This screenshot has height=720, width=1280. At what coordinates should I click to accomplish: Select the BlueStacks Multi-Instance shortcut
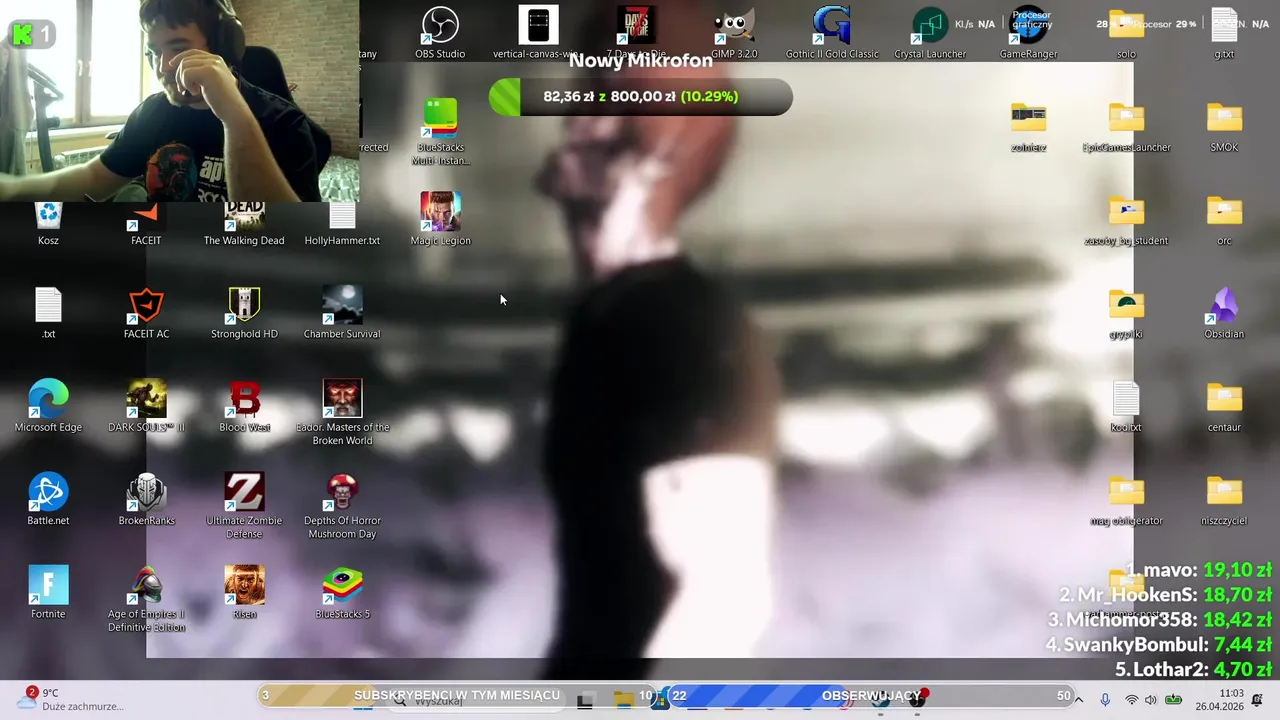pyautogui.click(x=440, y=132)
